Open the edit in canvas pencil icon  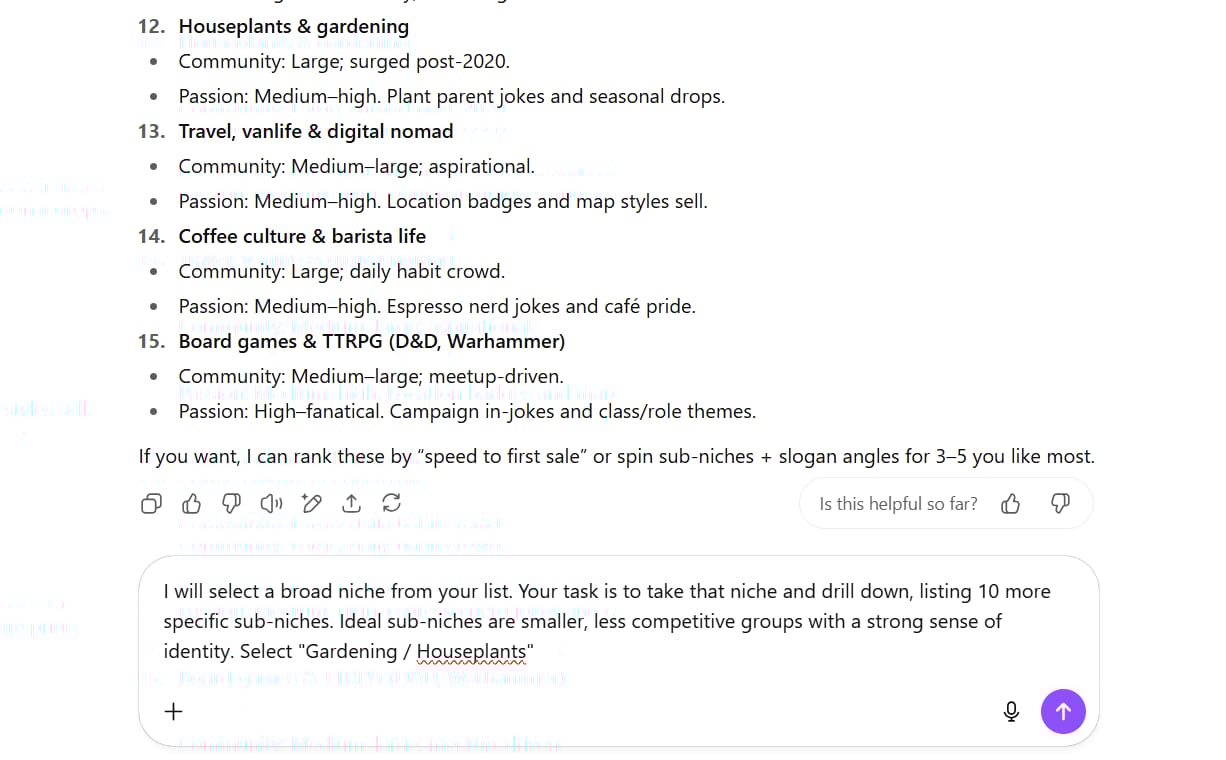[311, 504]
